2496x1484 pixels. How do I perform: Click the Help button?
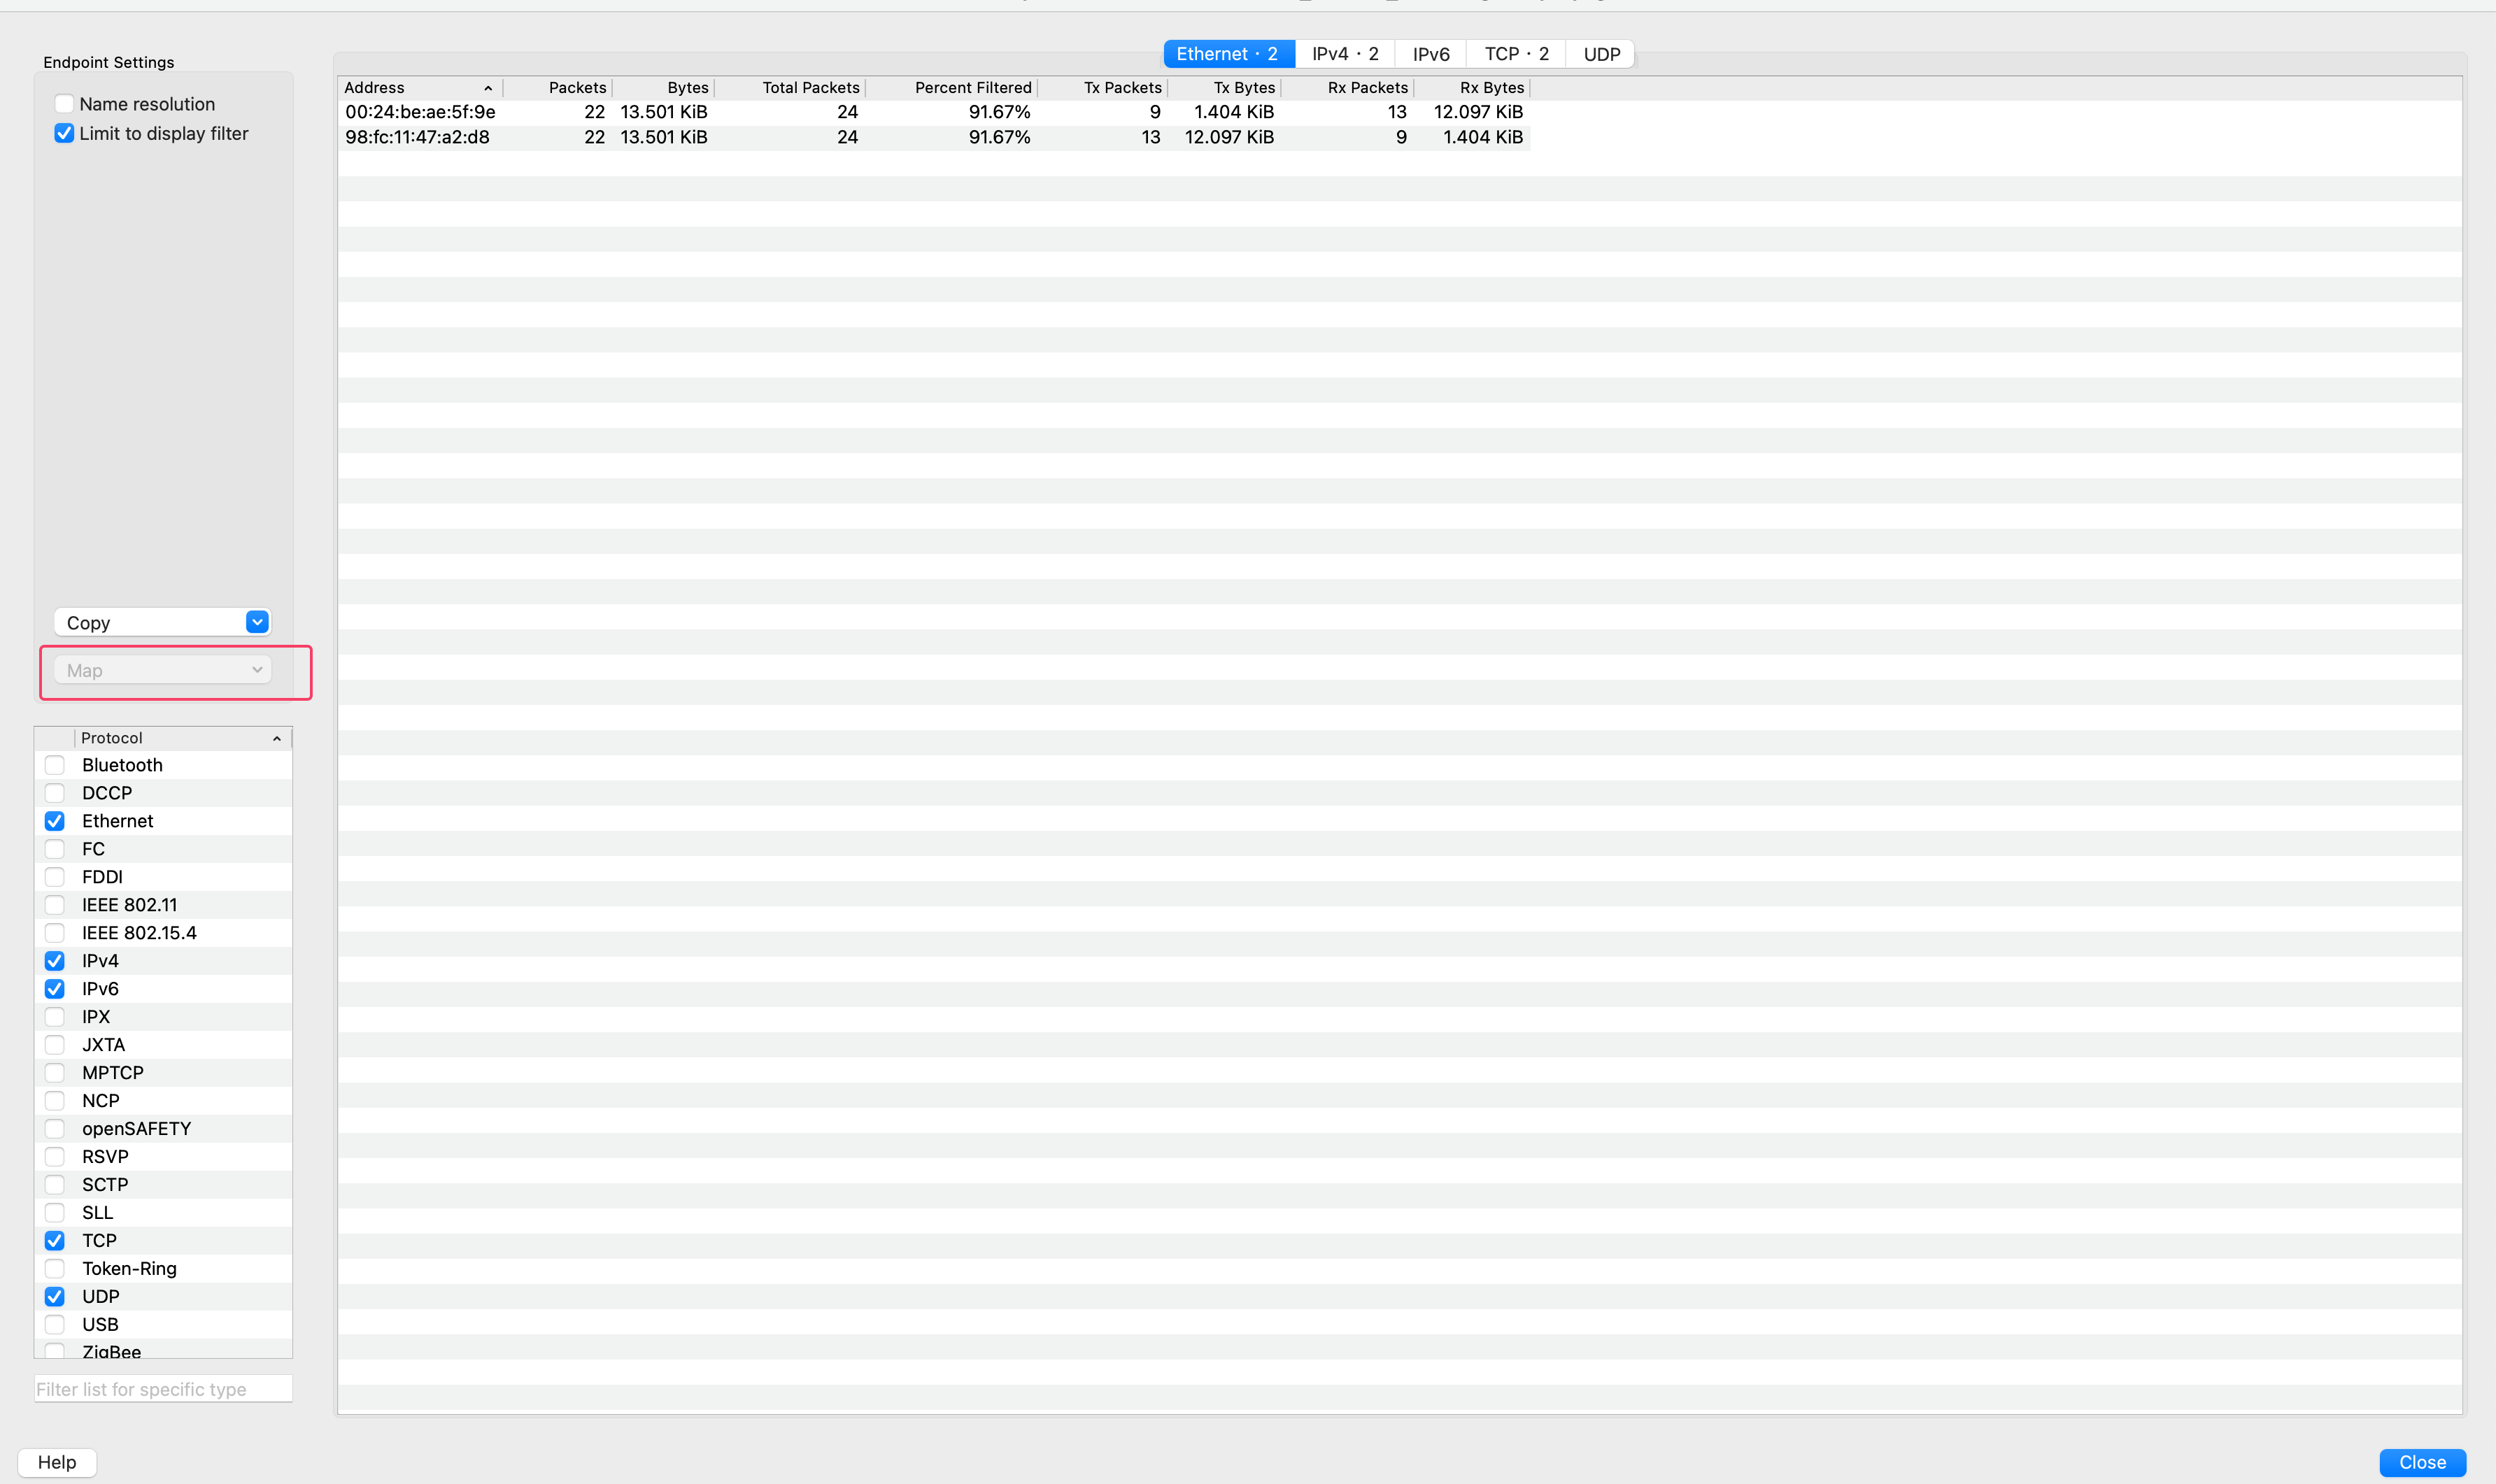pyautogui.click(x=57, y=1461)
